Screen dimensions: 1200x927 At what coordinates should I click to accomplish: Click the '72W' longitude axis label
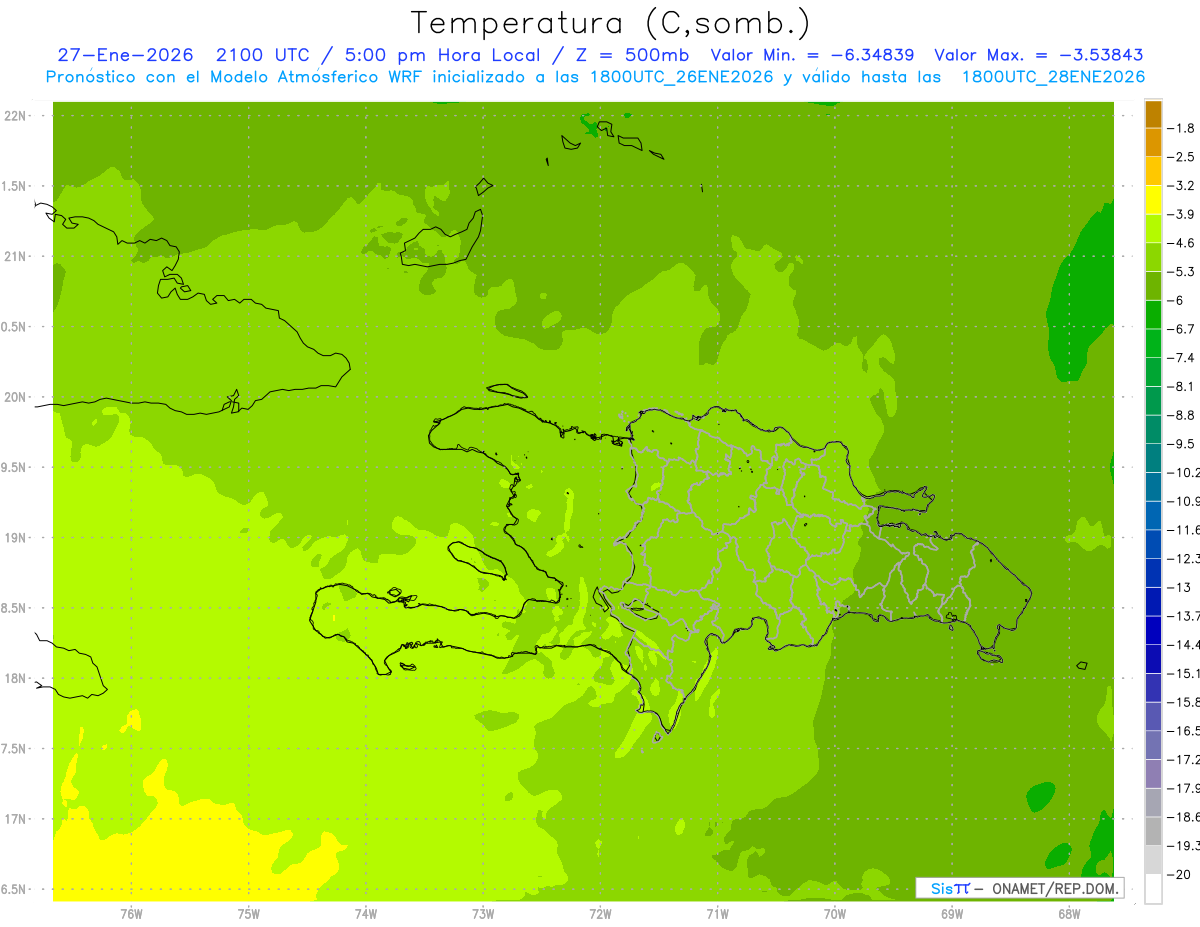[600, 914]
